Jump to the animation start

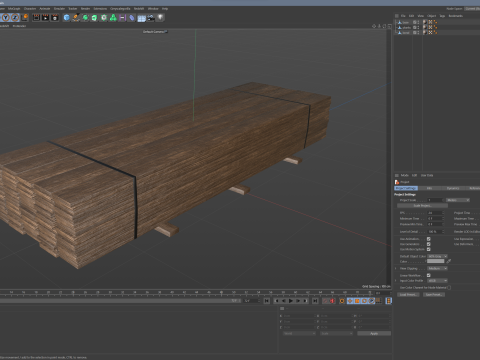click(267, 301)
